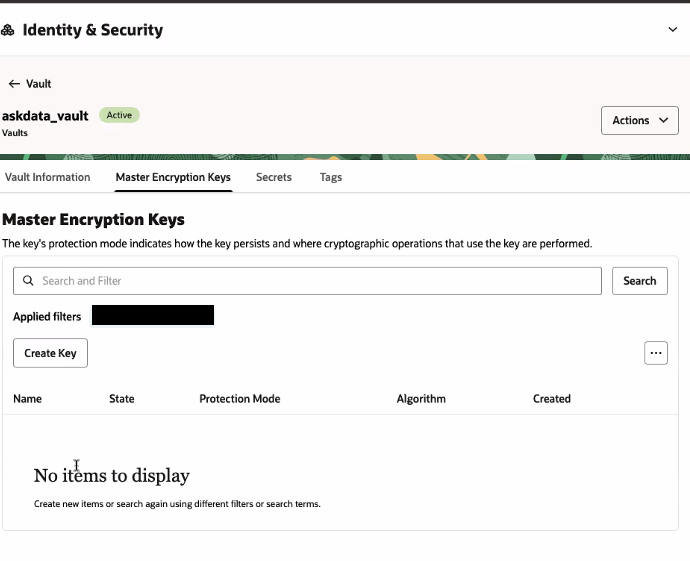Click the magnifier icon in search box

click(28, 281)
